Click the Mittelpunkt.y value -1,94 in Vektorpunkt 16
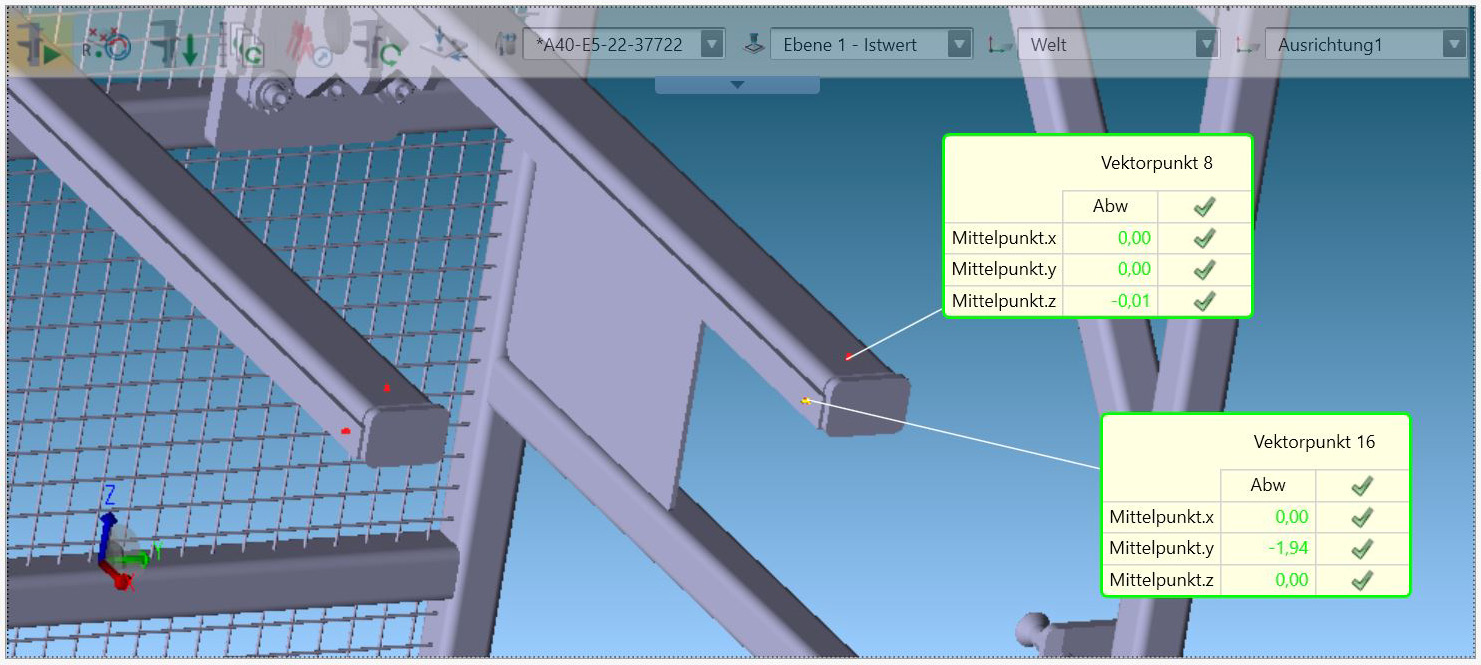 1288,548
